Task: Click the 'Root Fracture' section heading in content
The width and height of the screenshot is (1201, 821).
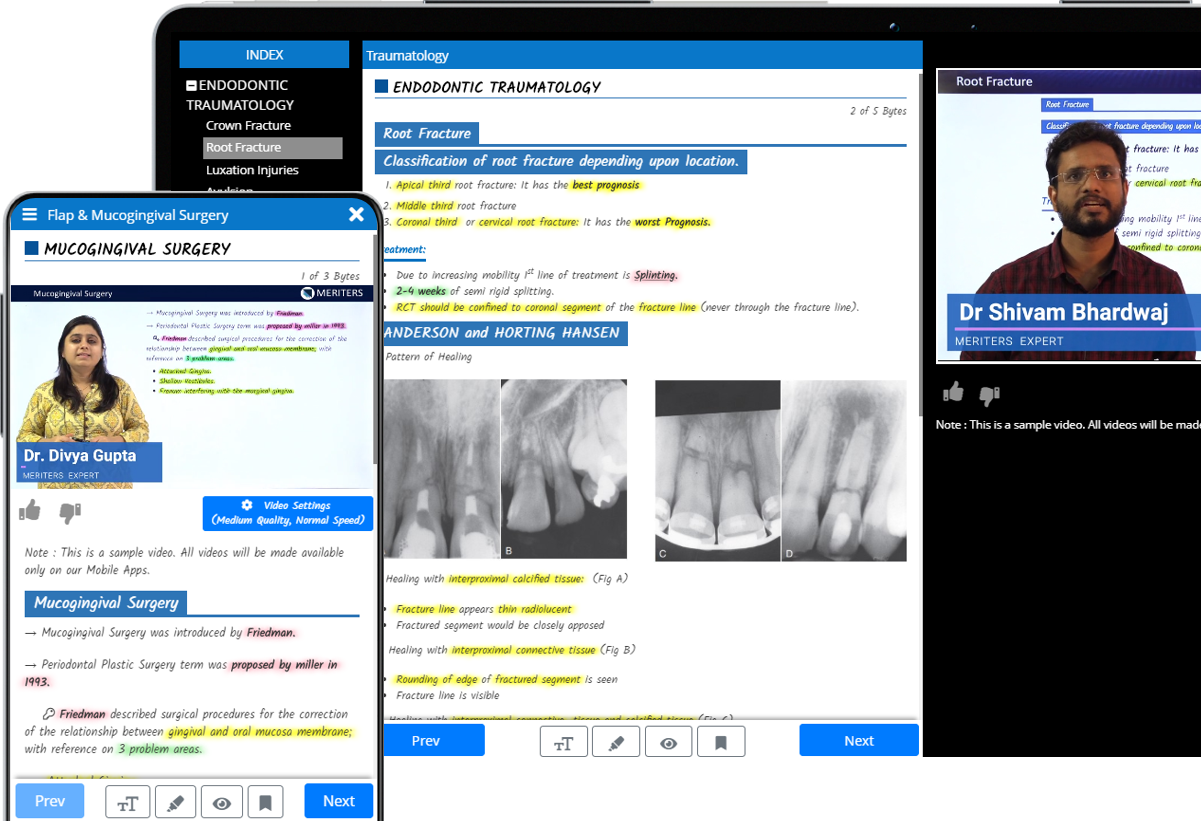Action: click(x=427, y=133)
